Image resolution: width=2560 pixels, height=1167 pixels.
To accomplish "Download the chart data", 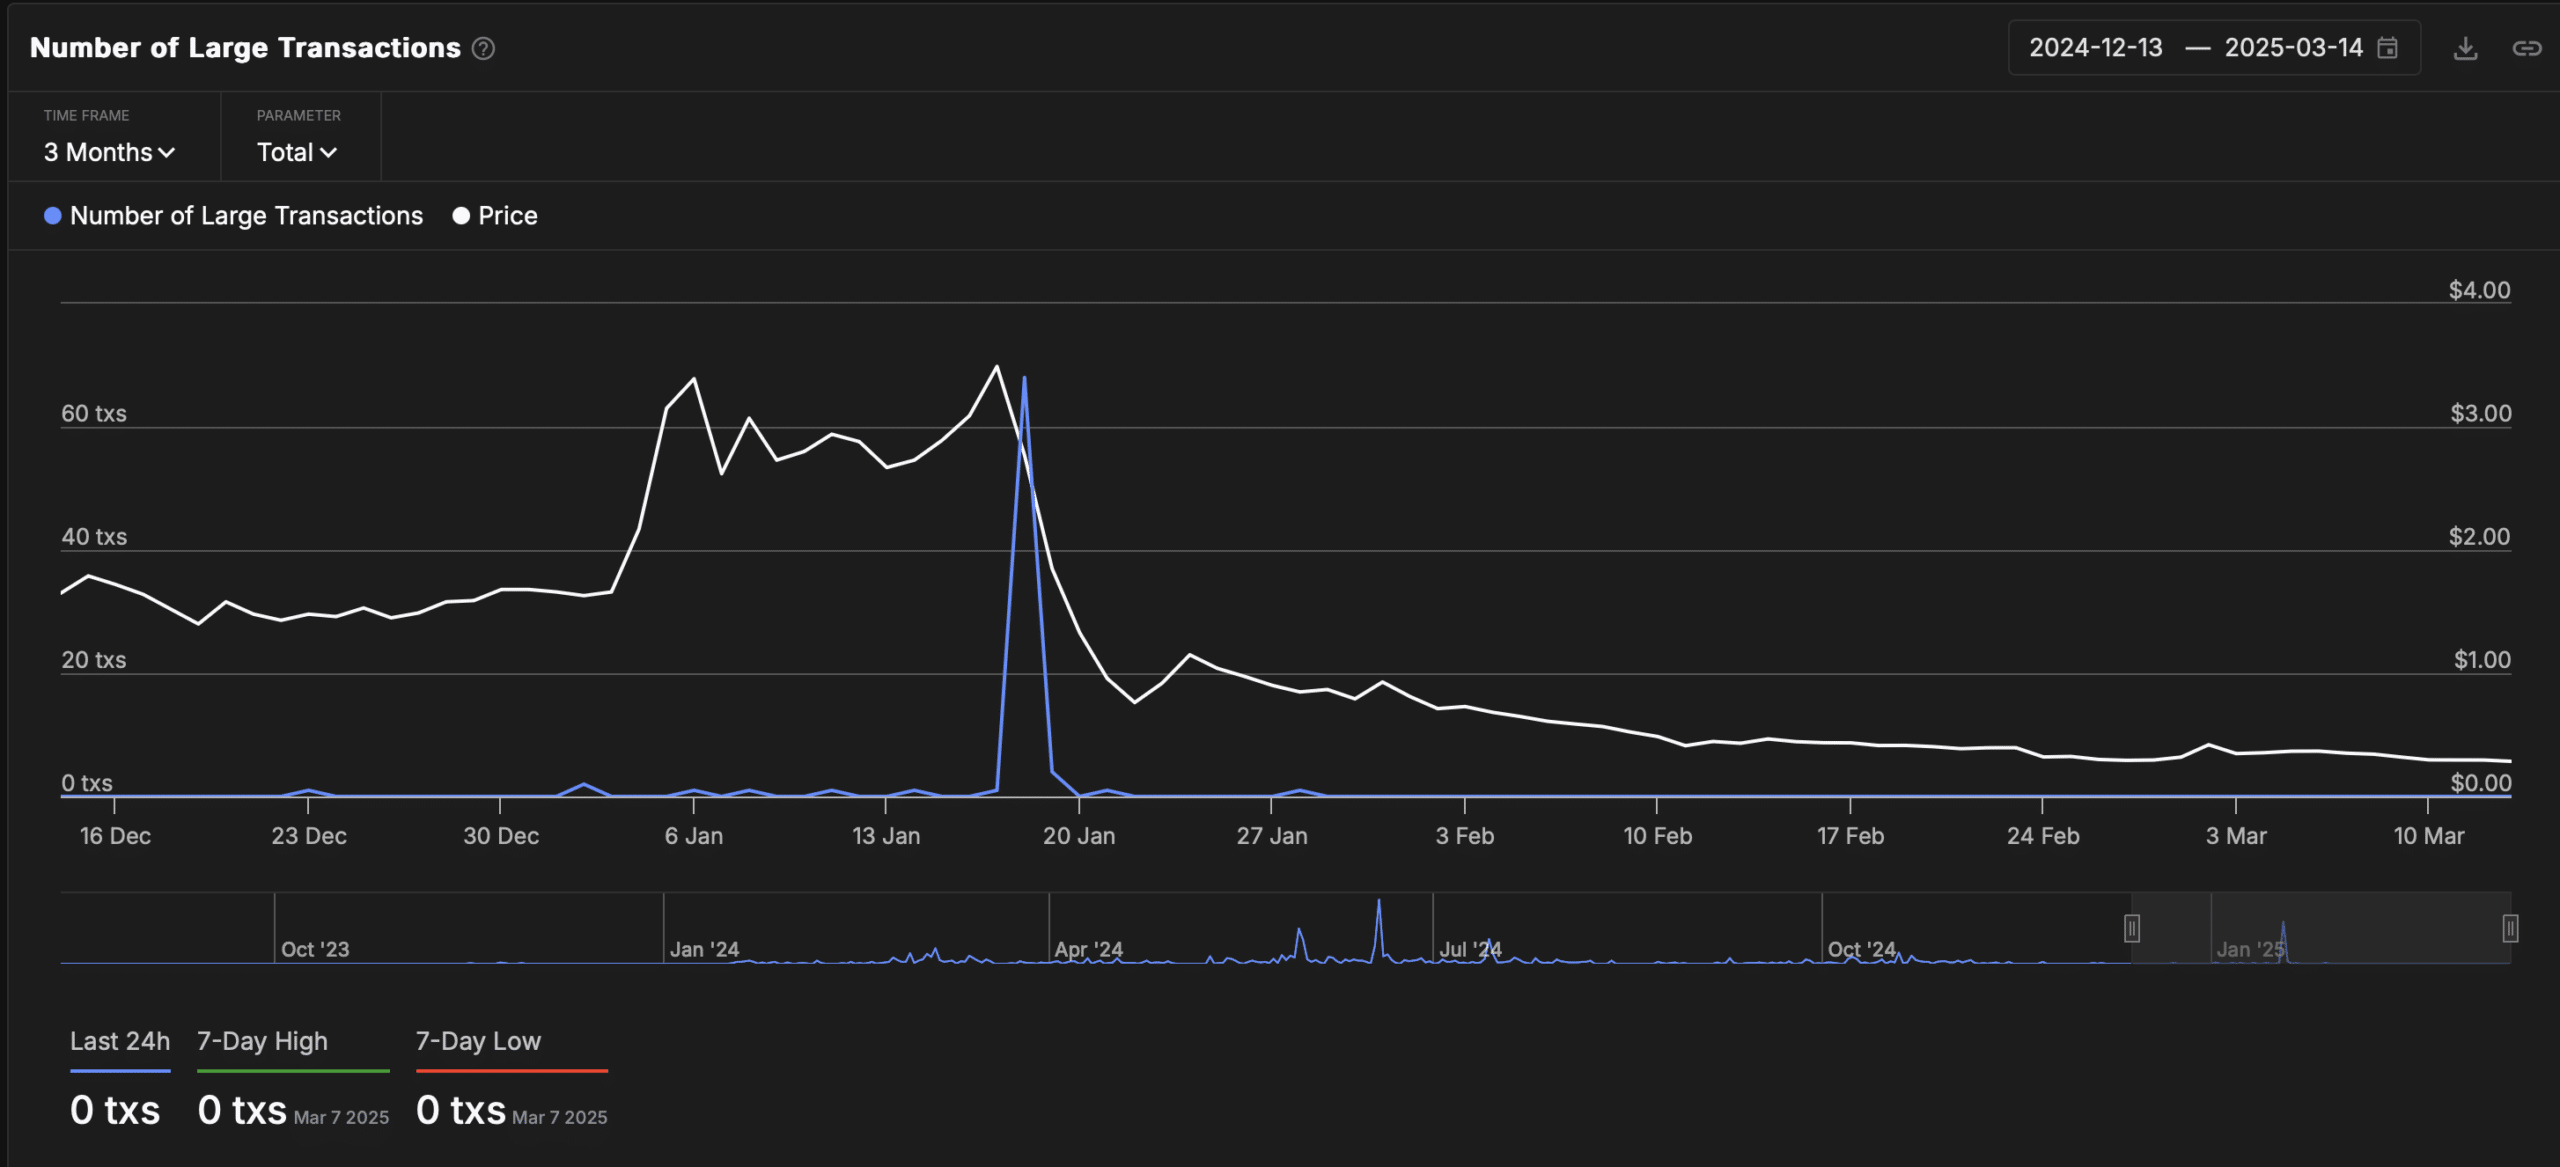I will [x=2465, y=48].
